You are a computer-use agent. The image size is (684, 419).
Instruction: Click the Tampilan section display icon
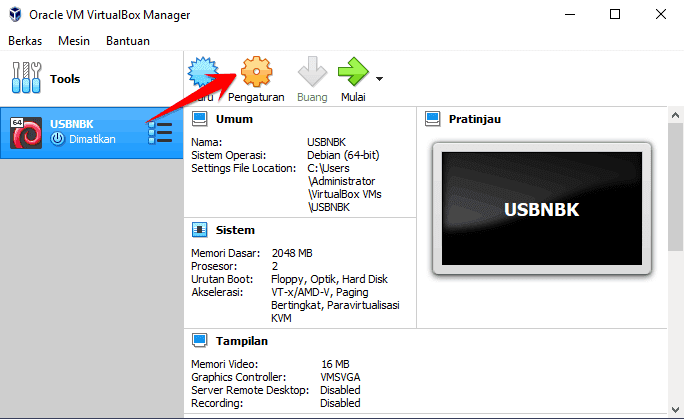pos(200,341)
